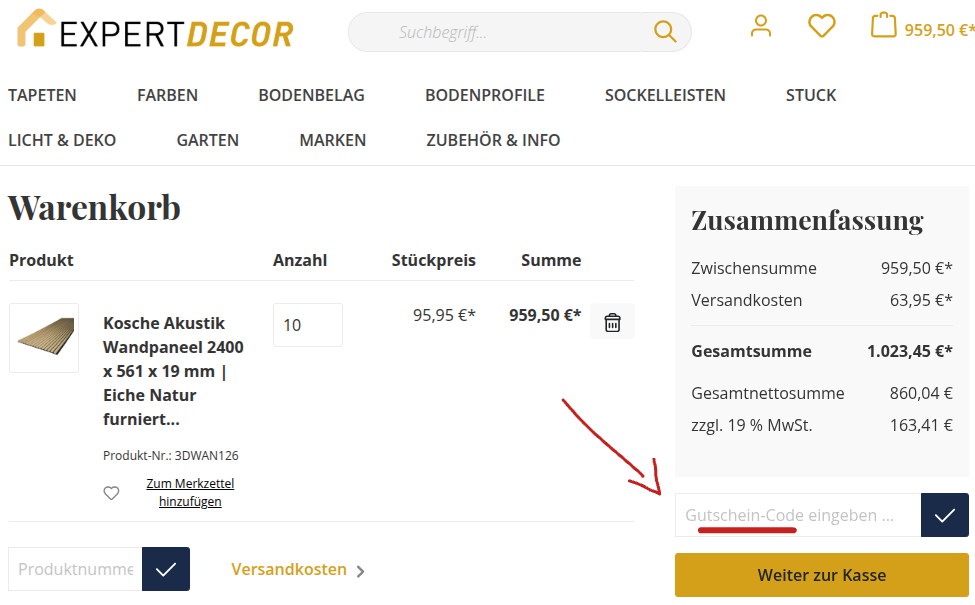975x605 pixels.
Task: Submit the voucher code via checkmark icon
Action: point(944,514)
